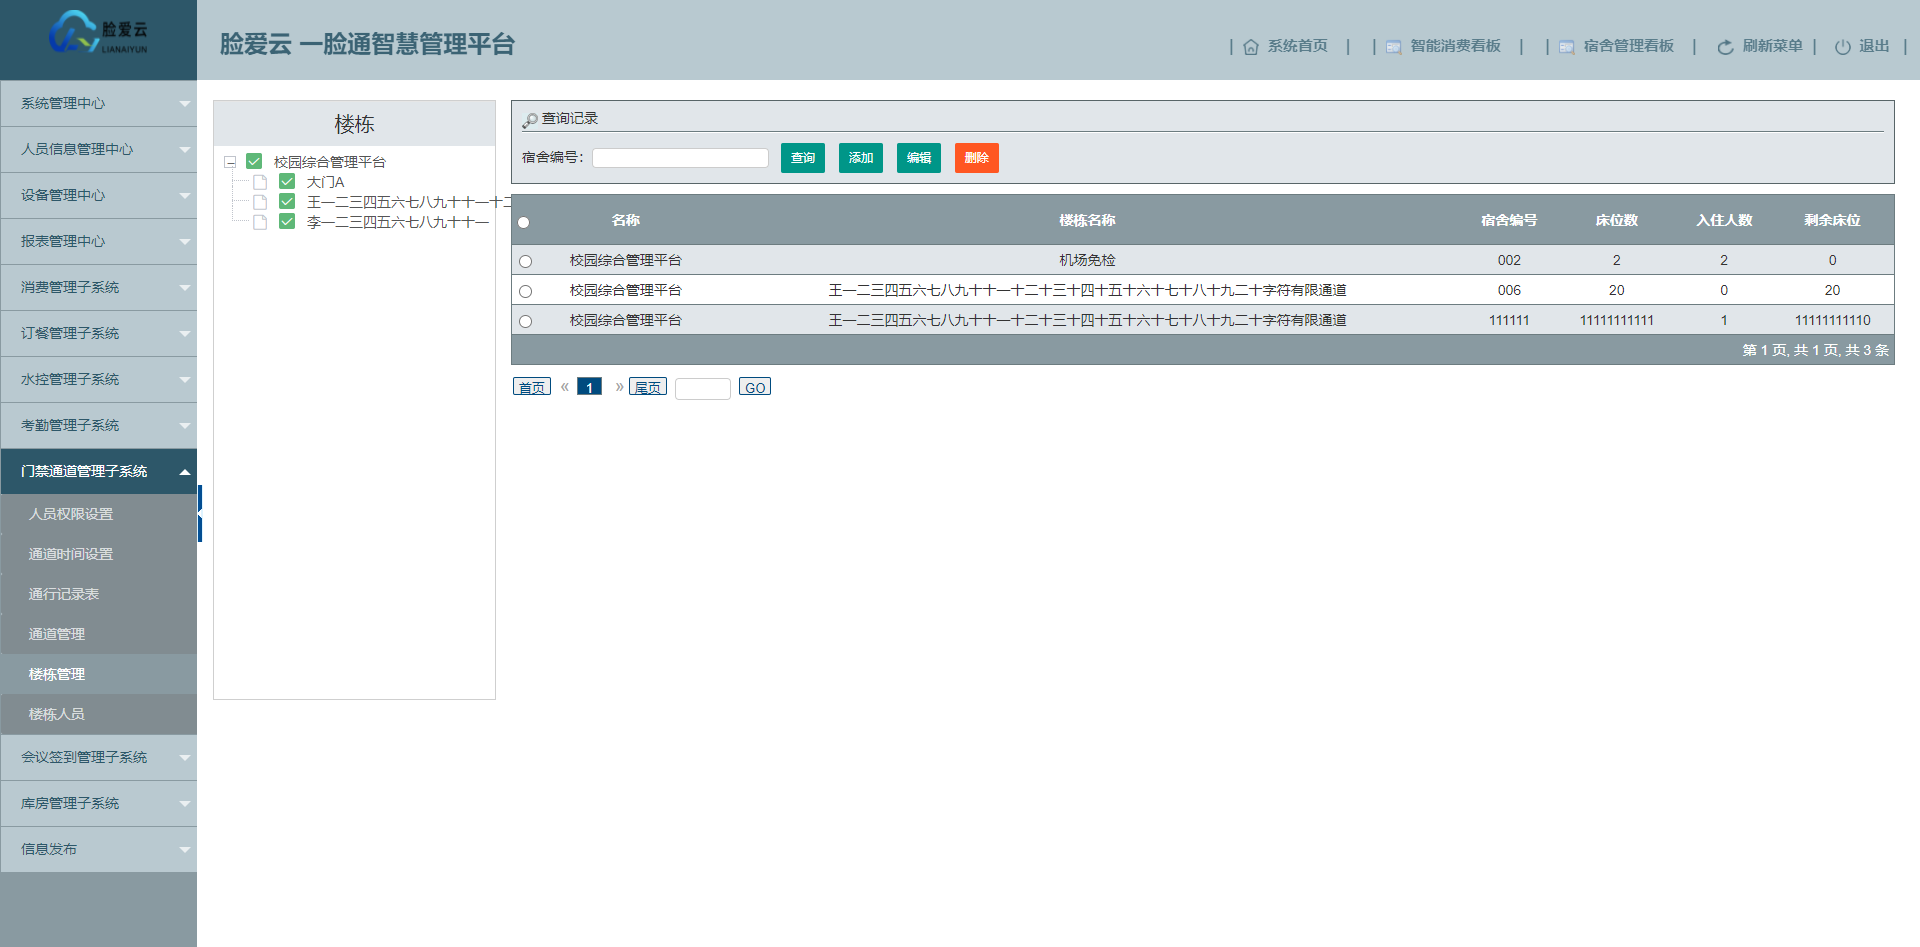Click the green 查询 button
The height and width of the screenshot is (947, 1920).
pos(803,158)
